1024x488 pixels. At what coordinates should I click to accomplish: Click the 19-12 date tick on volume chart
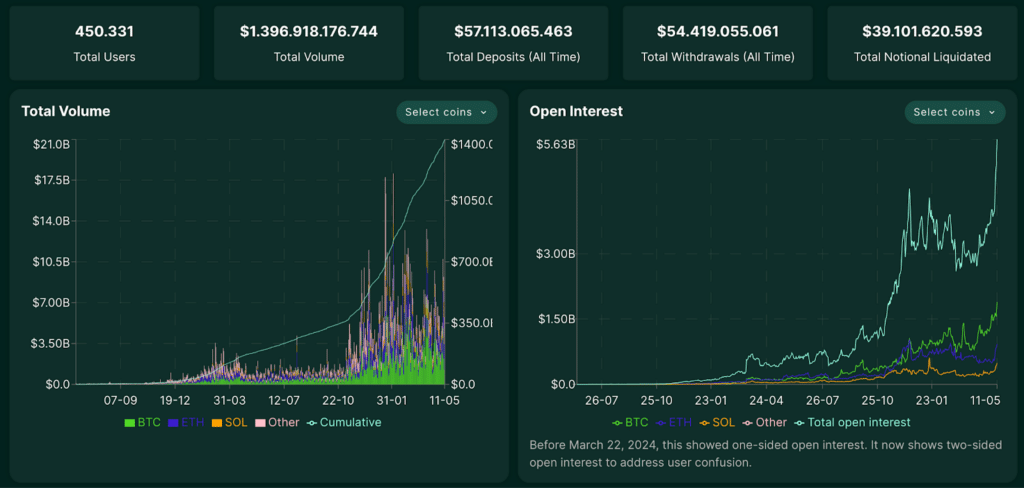[x=174, y=400]
